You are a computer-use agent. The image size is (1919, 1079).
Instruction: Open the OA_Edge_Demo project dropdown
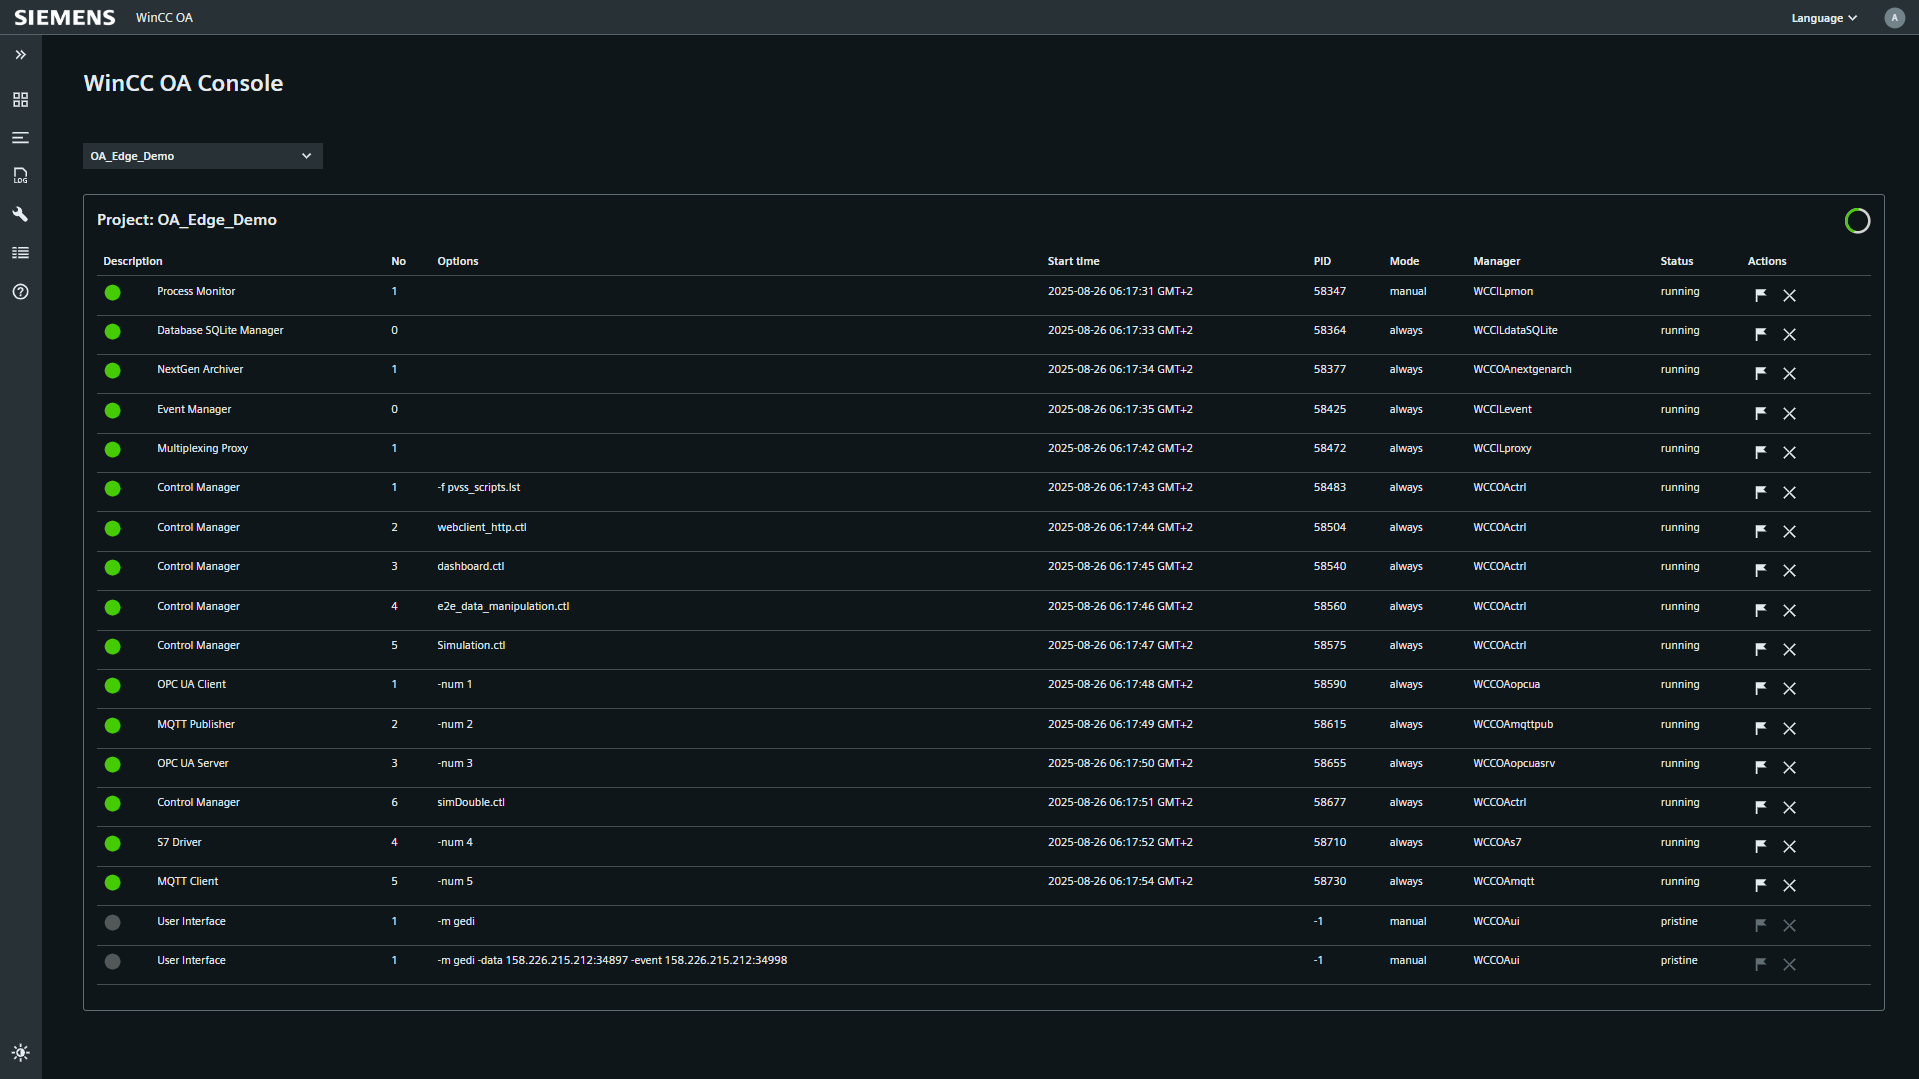202,156
